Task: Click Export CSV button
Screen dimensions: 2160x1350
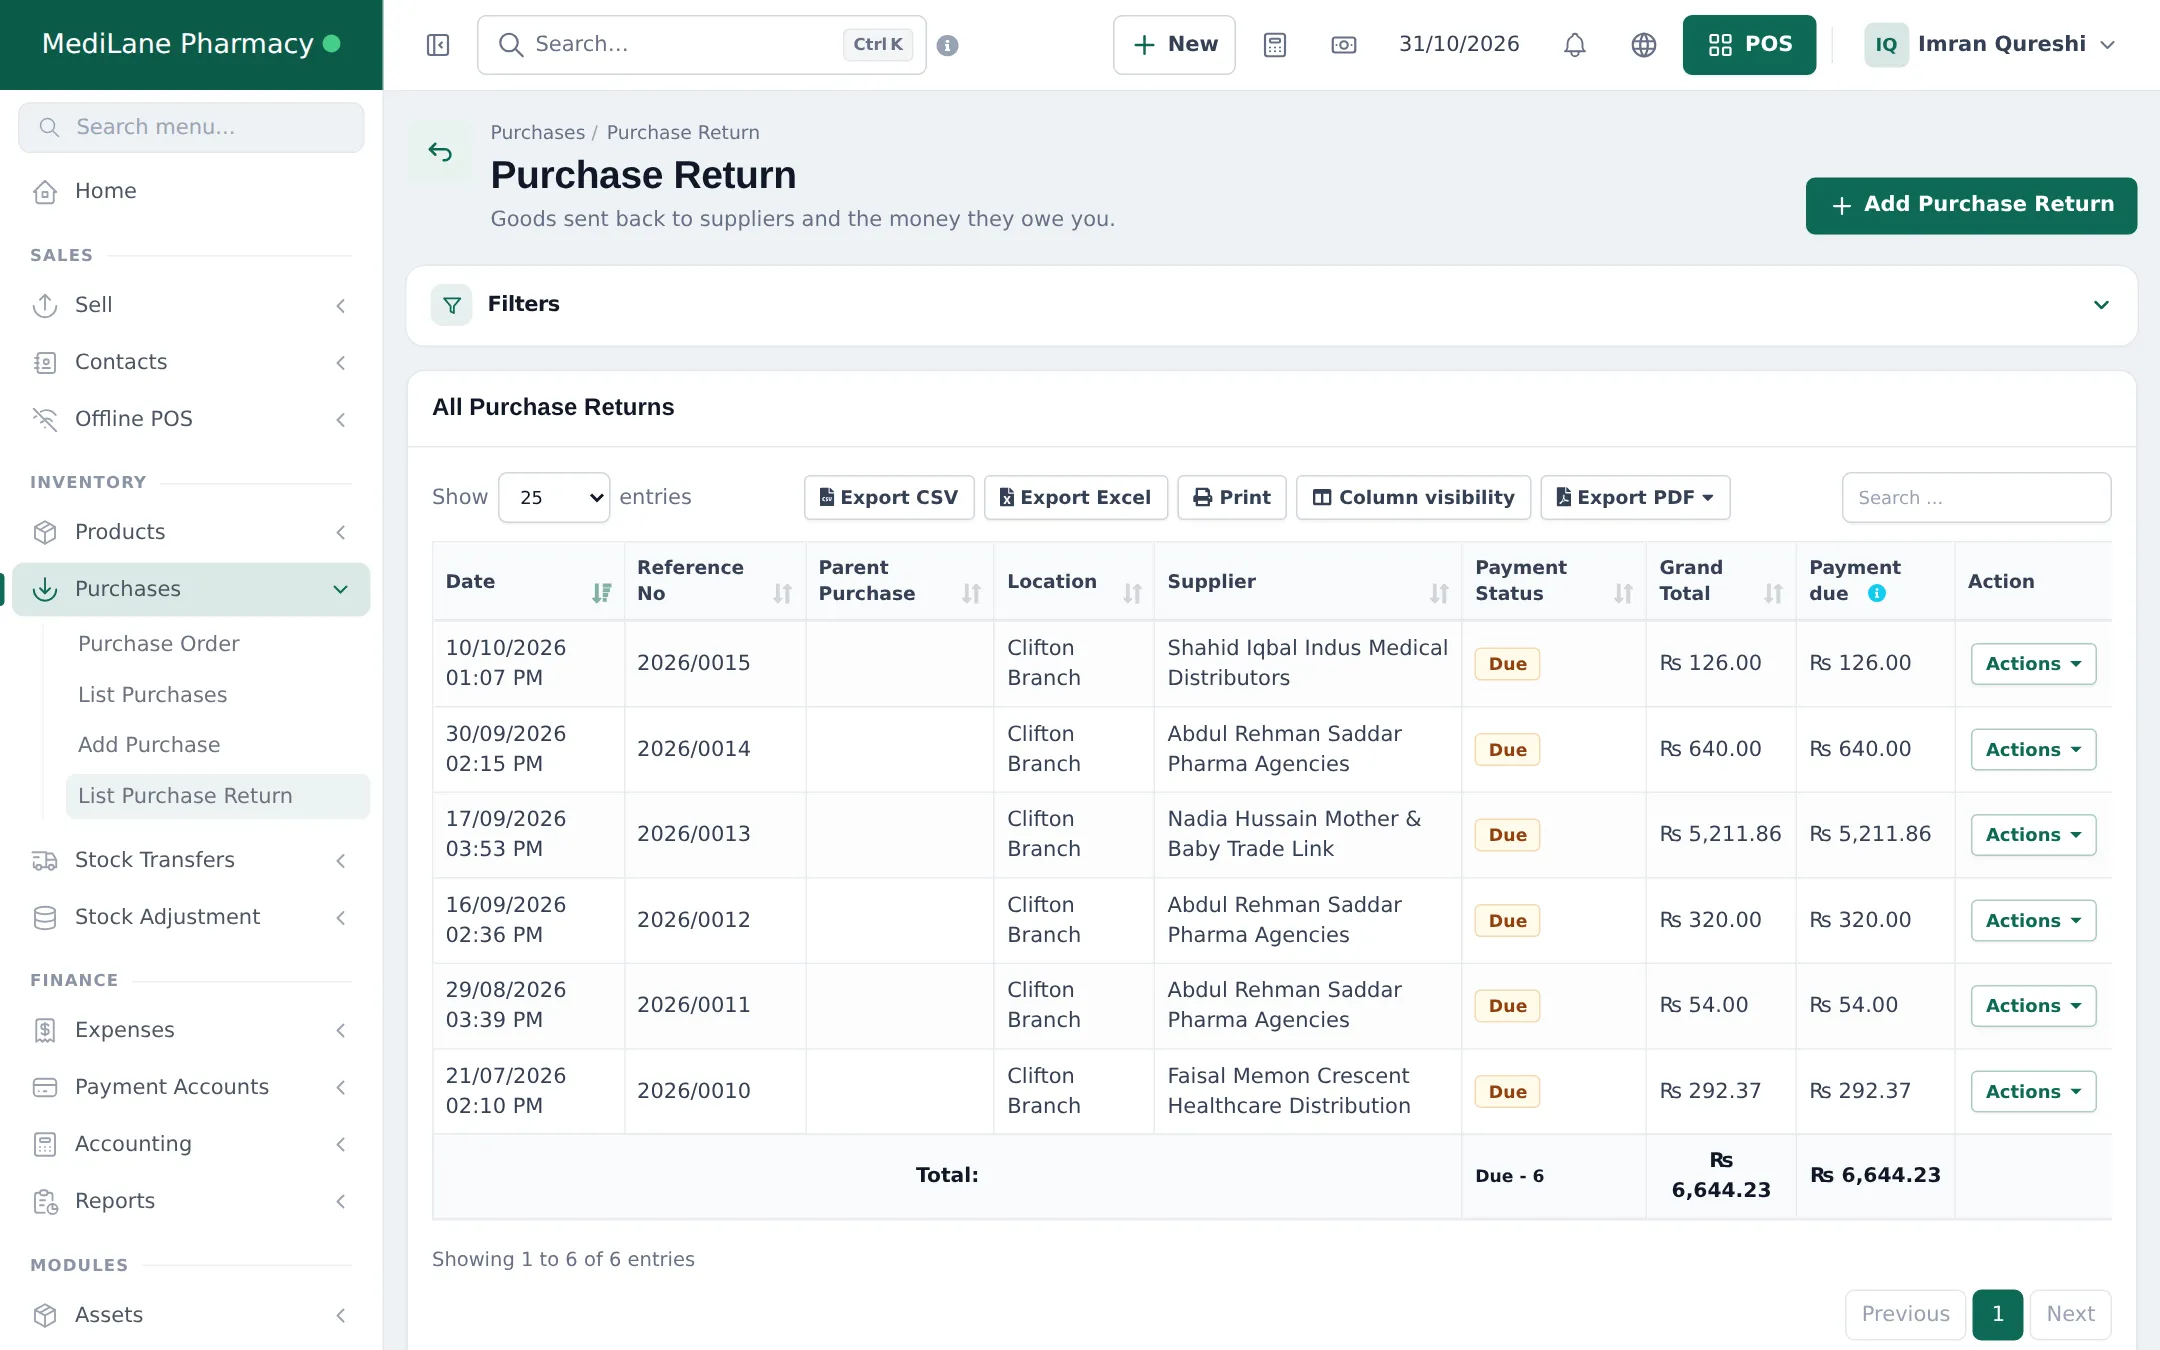Action: tap(889, 497)
